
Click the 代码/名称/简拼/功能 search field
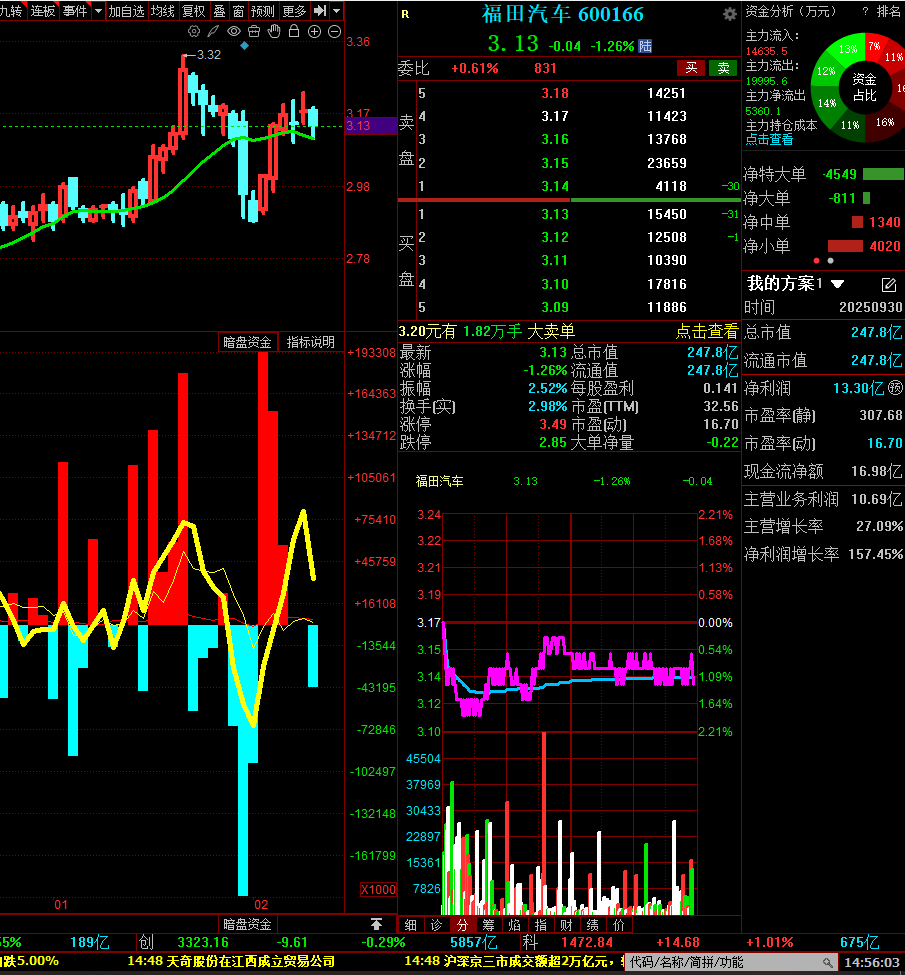point(730,962)
